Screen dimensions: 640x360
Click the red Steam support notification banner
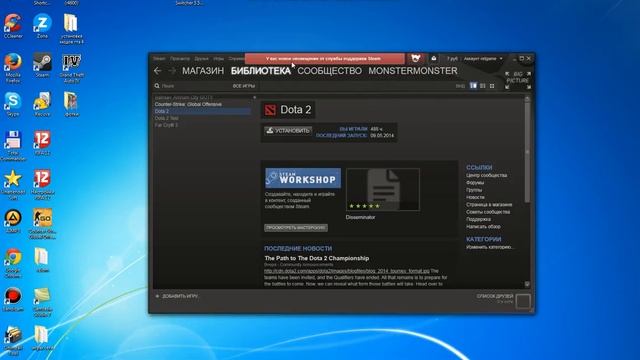click(x=324, y=58)
